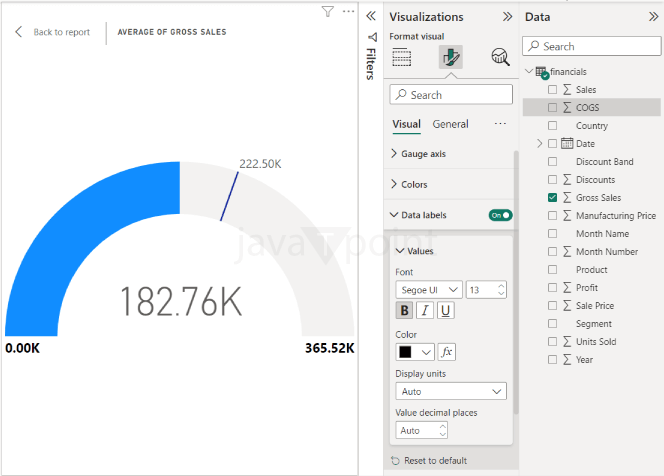Click the 0.00K minimum label
This screenshot has height=476, width=664.
22,348
